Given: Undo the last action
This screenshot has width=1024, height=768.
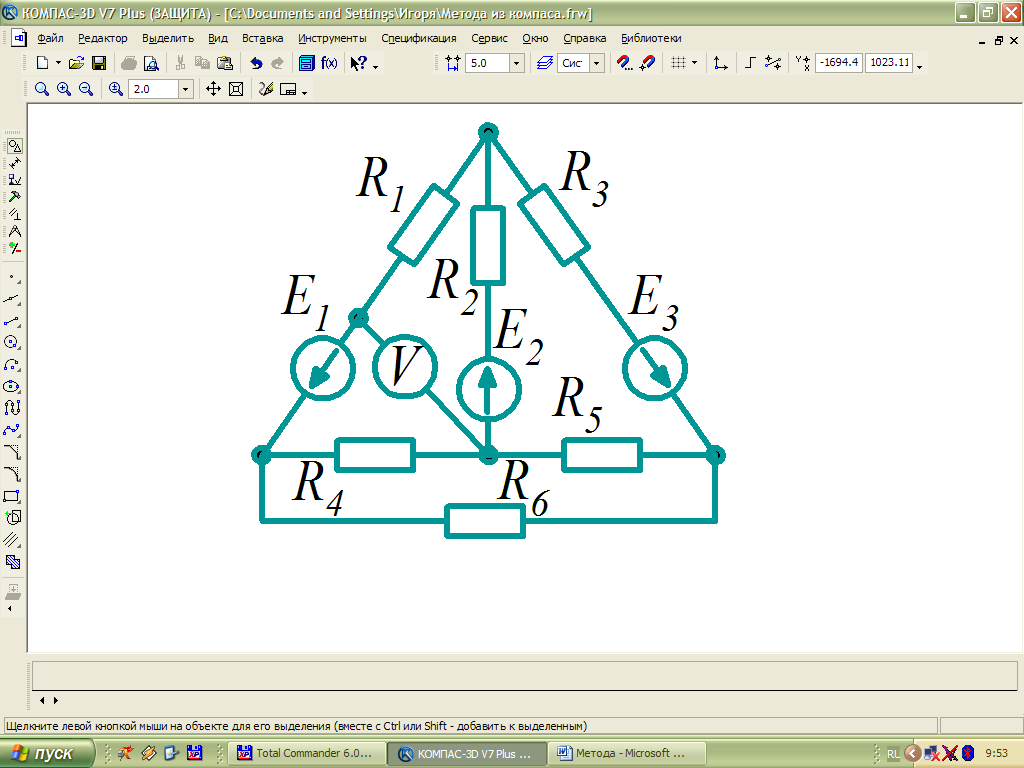Looking at the screenshot, I should pos(256,63).
